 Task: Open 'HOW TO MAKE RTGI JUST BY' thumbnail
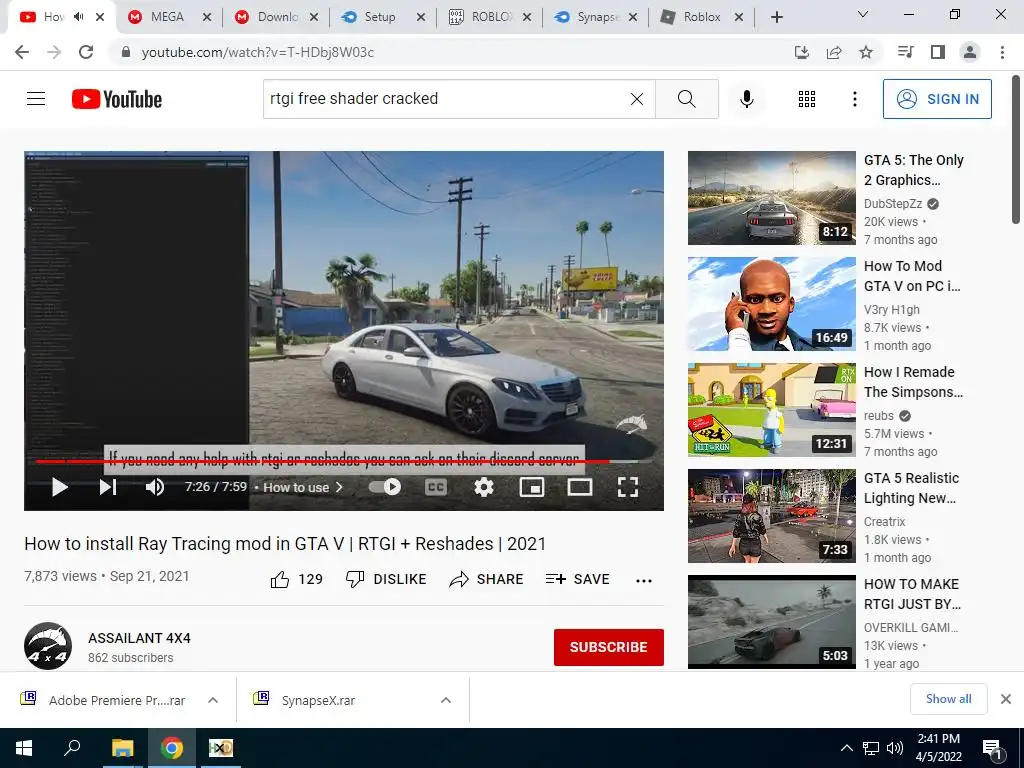[771, 622]
